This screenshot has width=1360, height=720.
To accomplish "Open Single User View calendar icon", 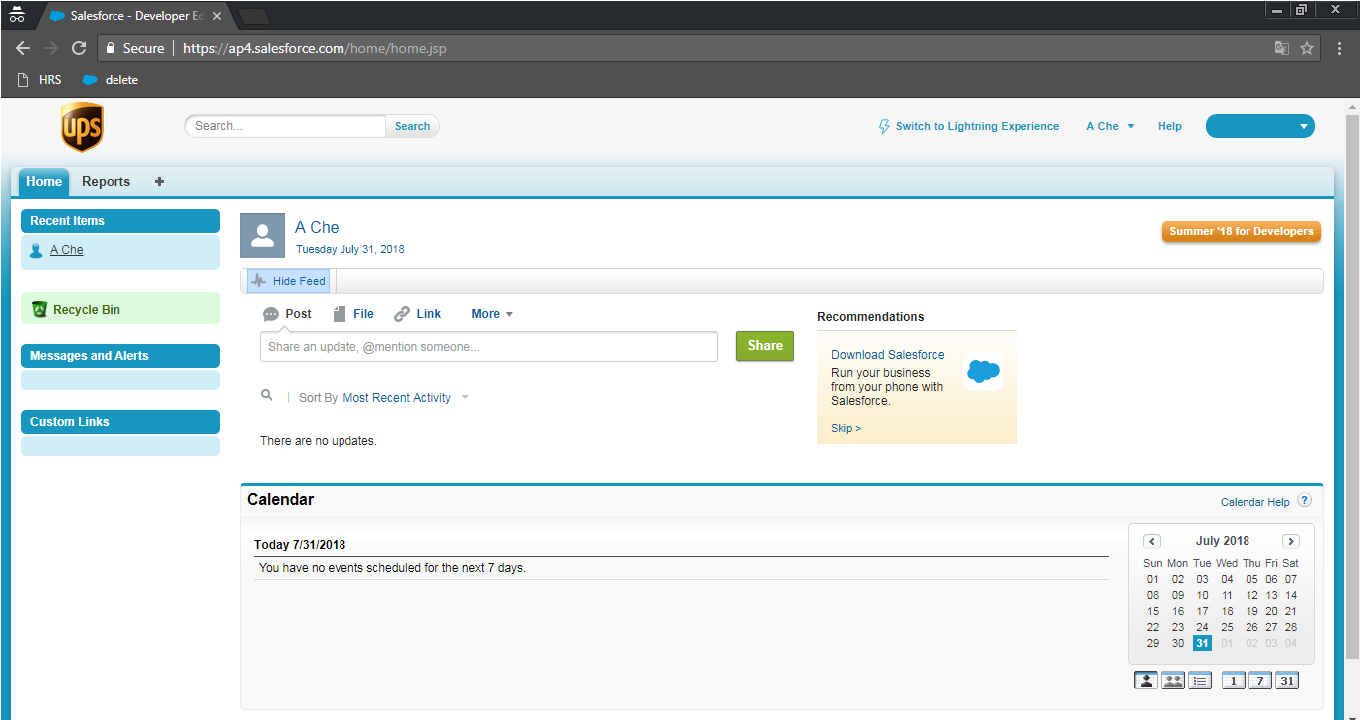I will click(x=1146, y=681).
